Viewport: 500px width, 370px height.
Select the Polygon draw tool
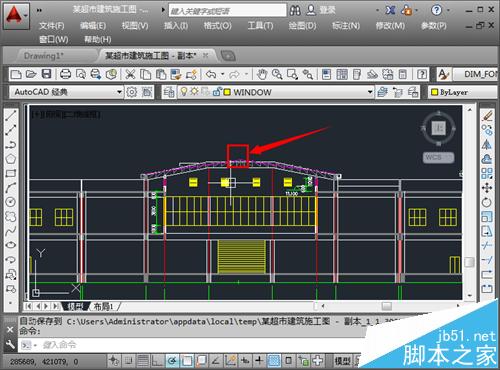11,159
